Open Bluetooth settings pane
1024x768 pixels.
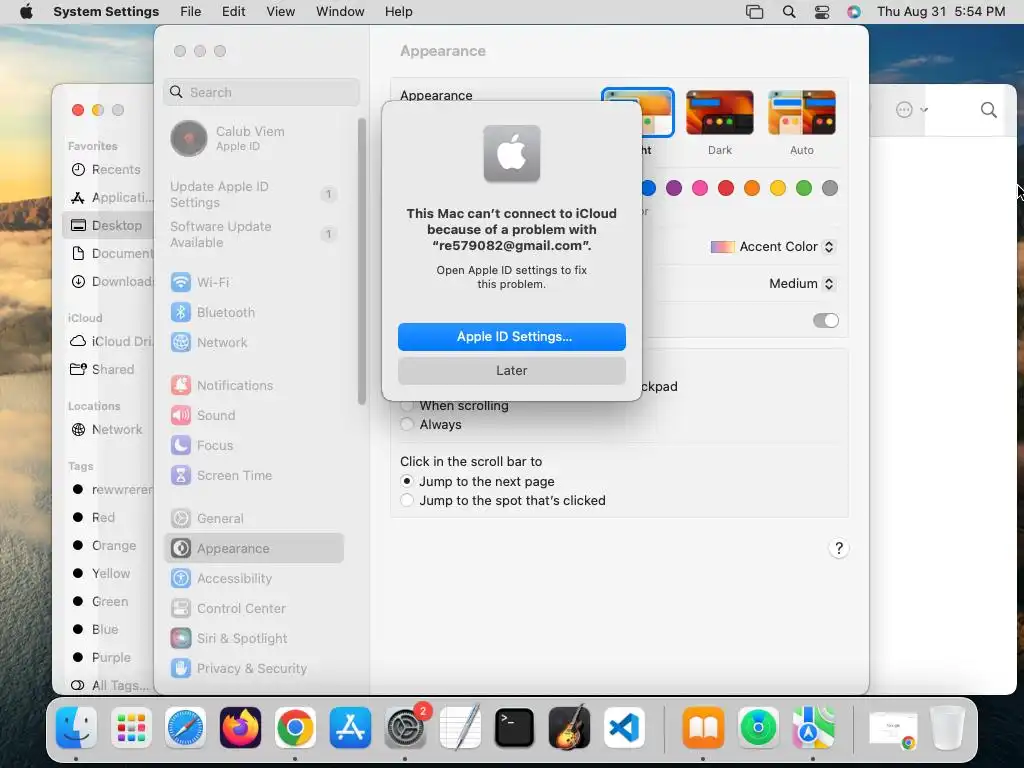pos(253,312)
